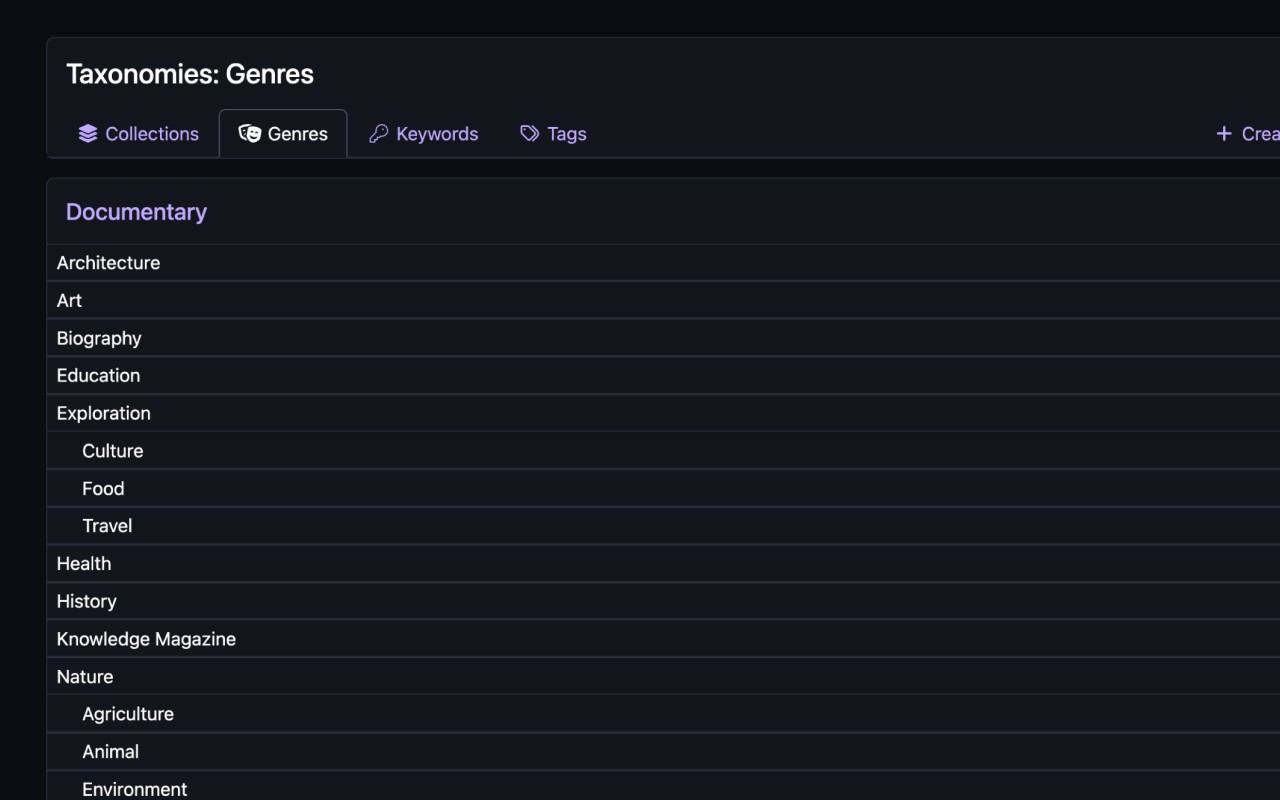Open the Documentary taxonomy heading

coord(136,212)
